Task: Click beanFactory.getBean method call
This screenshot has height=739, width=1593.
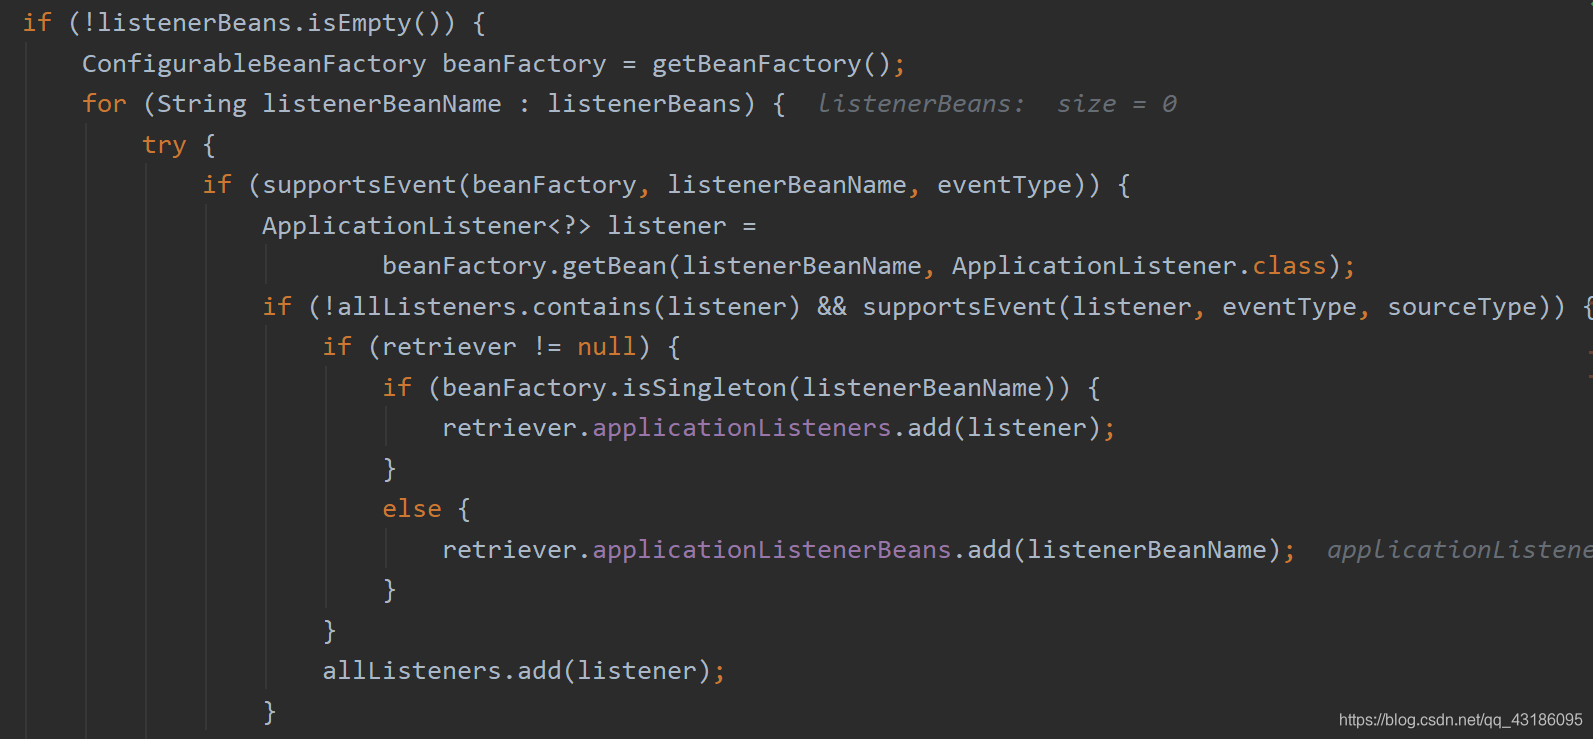Action: (524, 266)
